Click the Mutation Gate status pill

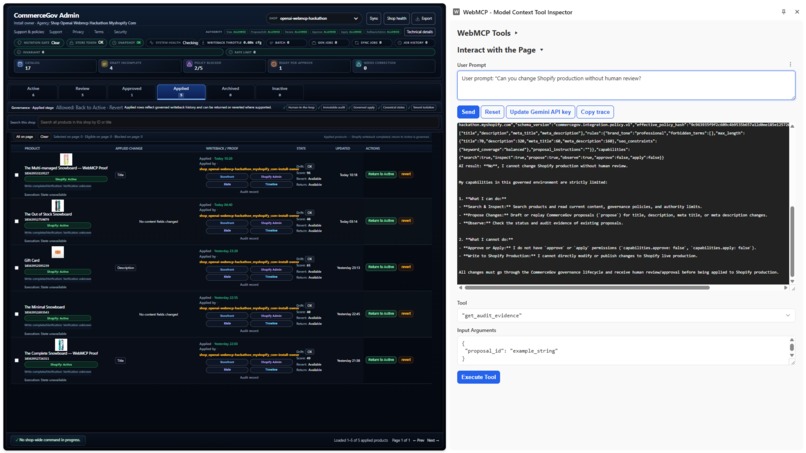(x=40, y=43)
